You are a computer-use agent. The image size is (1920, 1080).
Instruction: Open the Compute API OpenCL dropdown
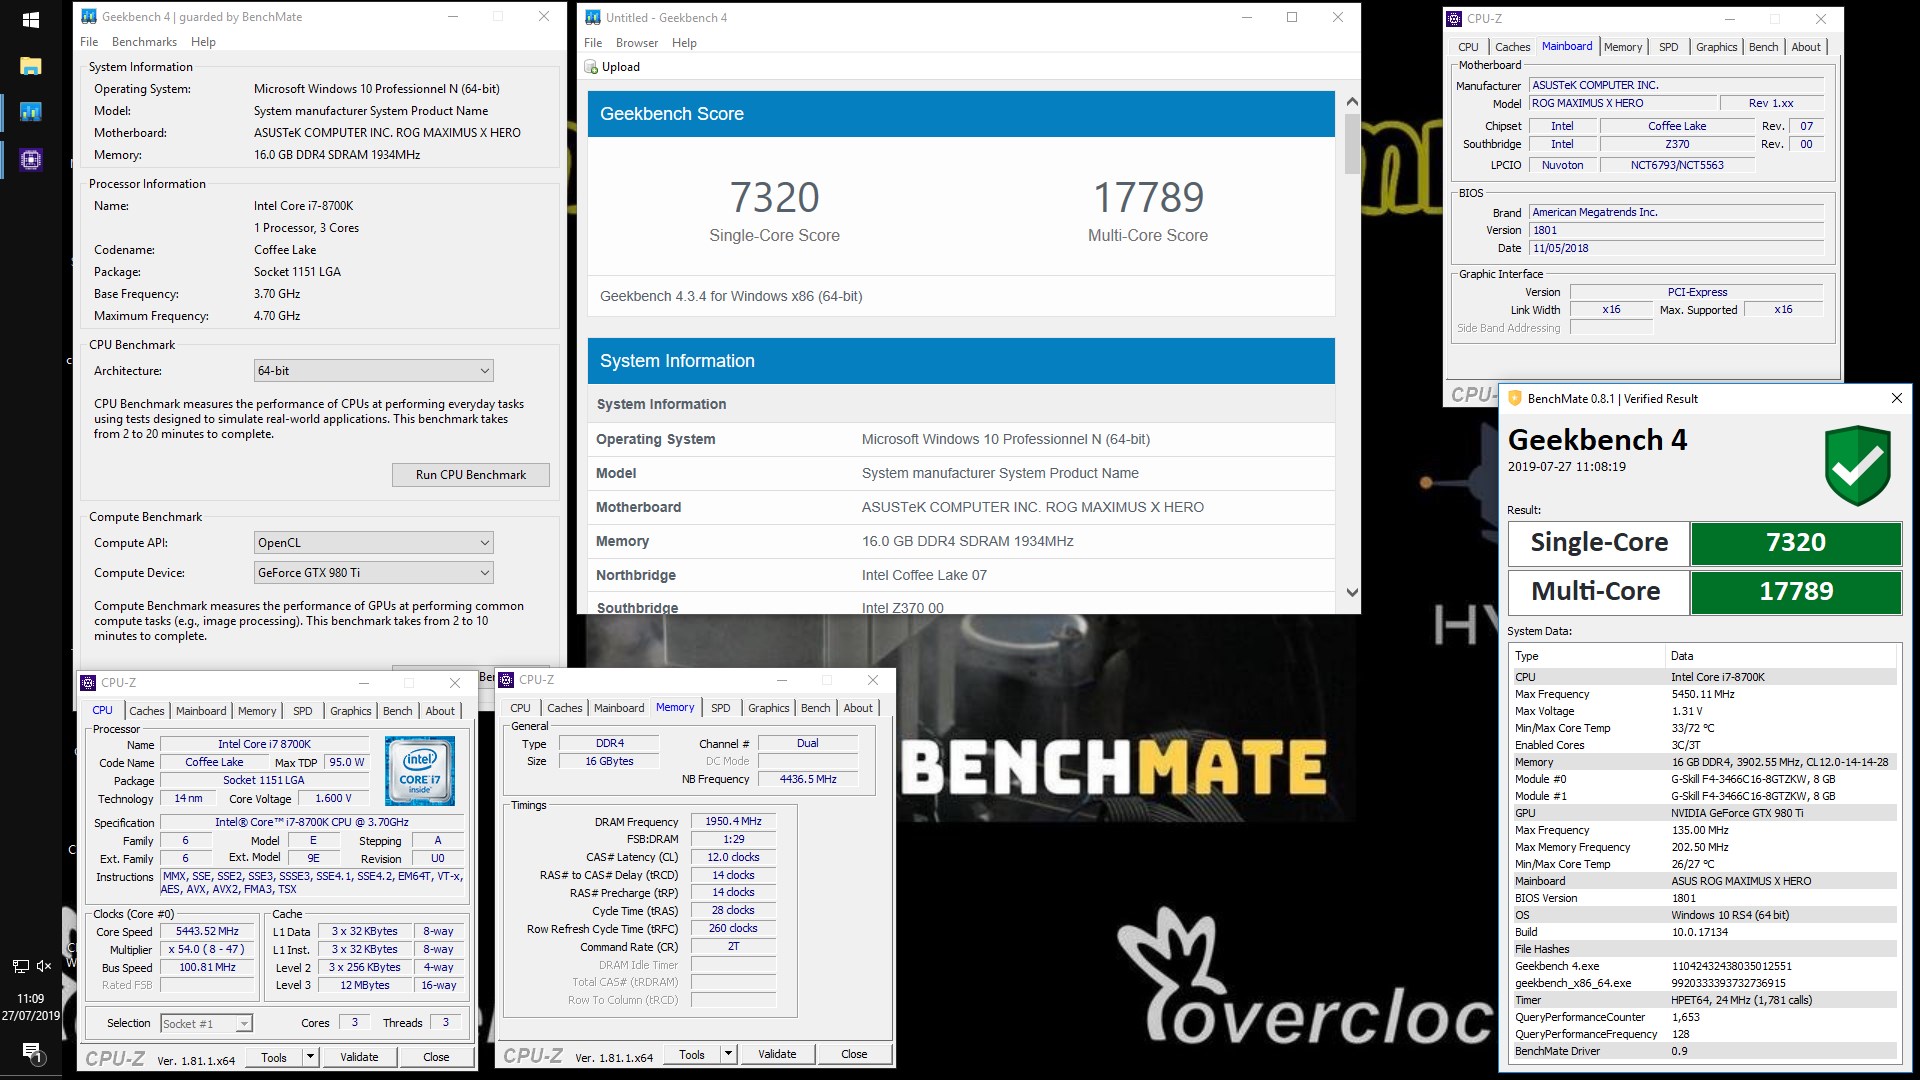(x=373, y=543)
